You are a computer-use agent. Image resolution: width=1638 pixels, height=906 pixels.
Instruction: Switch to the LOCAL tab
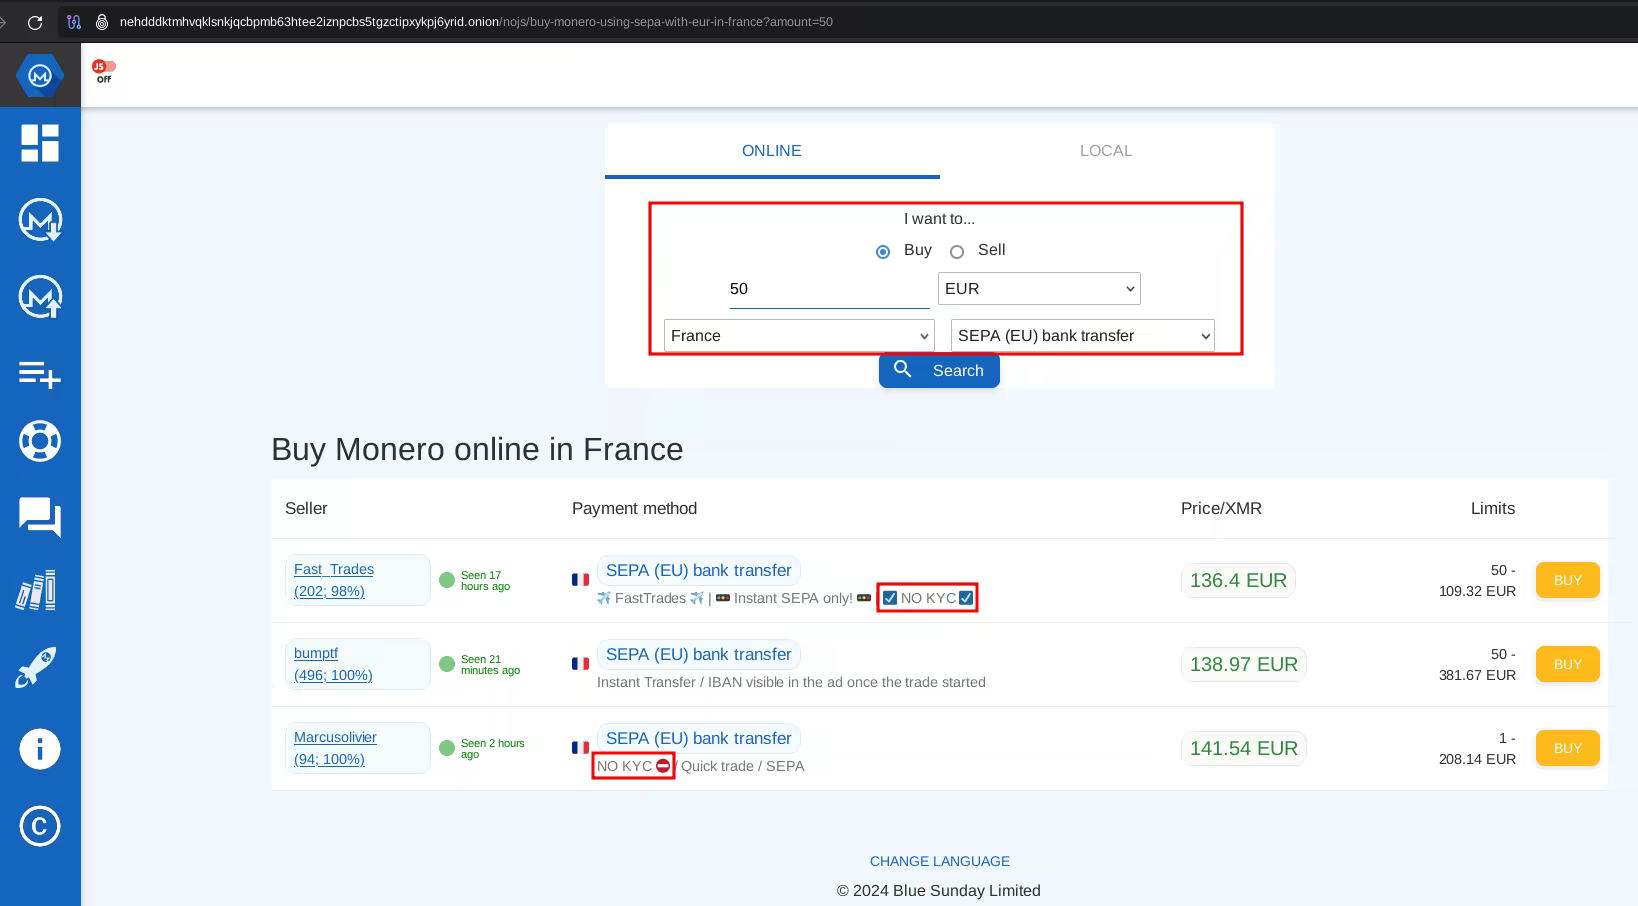(x=1106, y=151)
